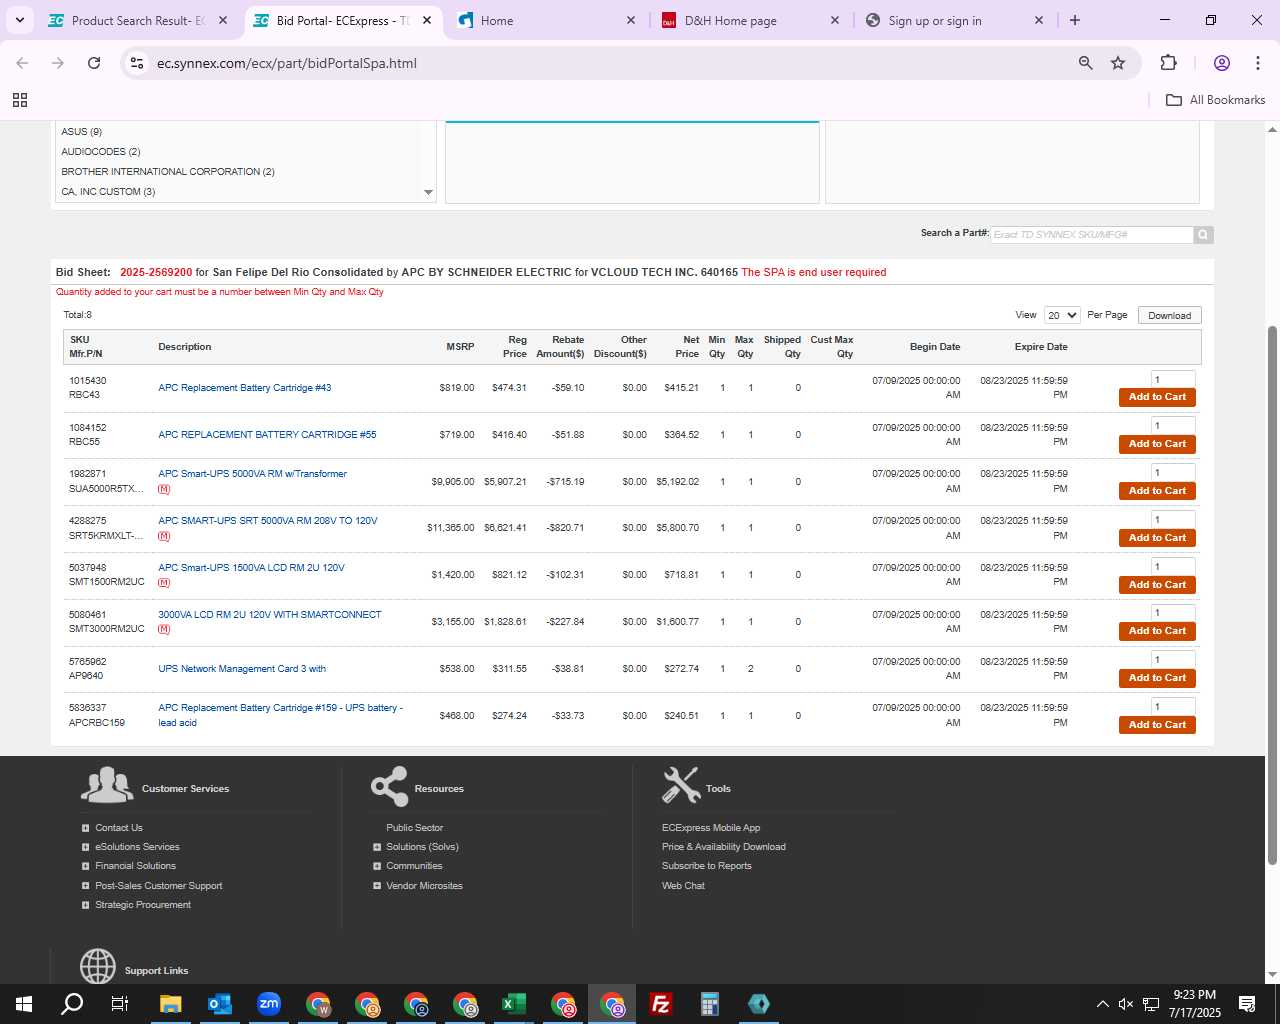Expand Vendor Microsites under Resources

[x=377, y=886]
